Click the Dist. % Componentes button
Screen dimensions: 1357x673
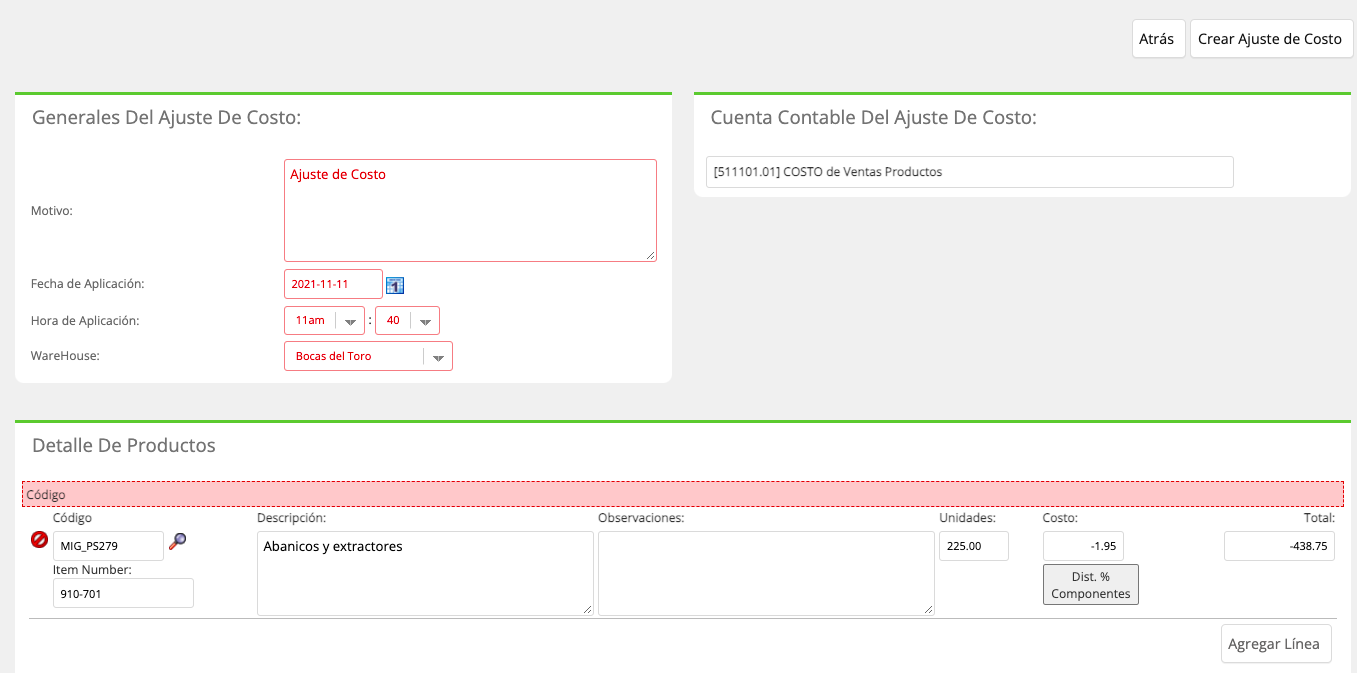1091,585
